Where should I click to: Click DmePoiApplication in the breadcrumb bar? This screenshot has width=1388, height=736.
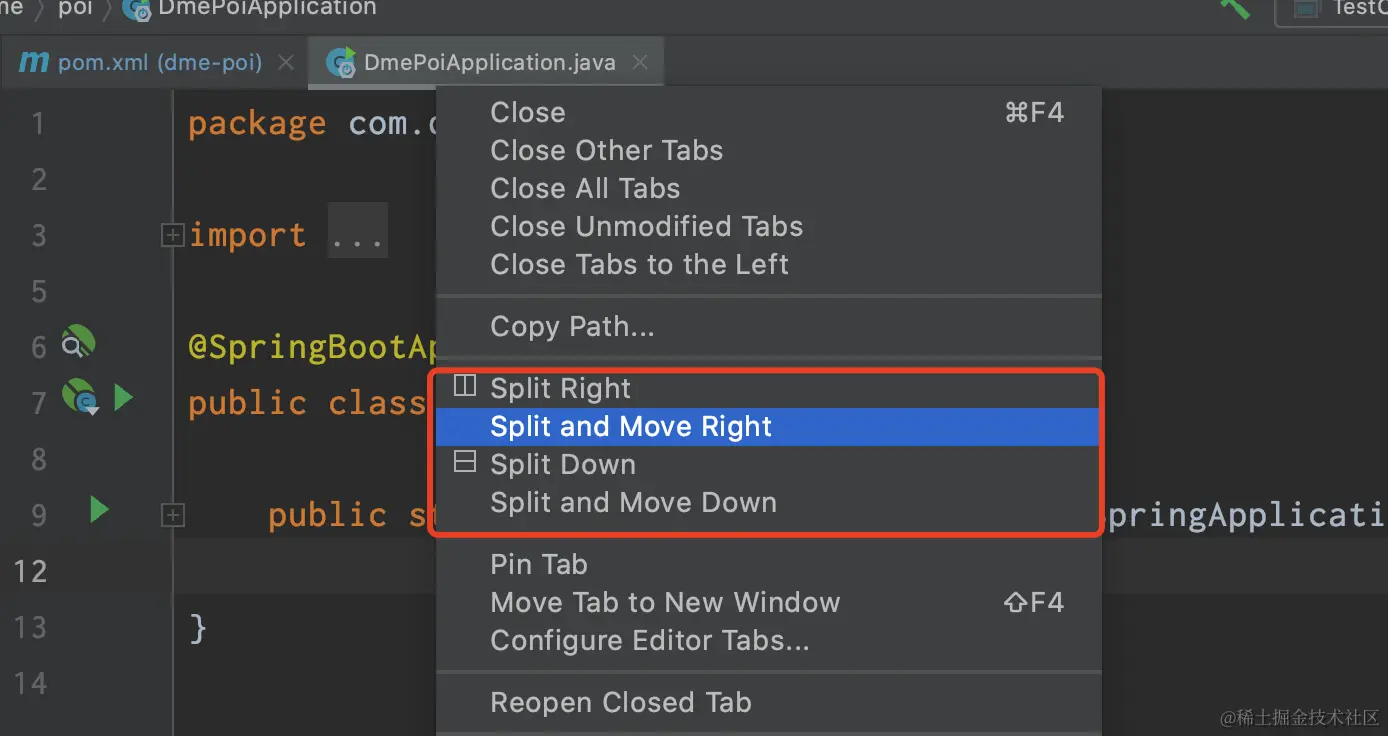[267, 8]
